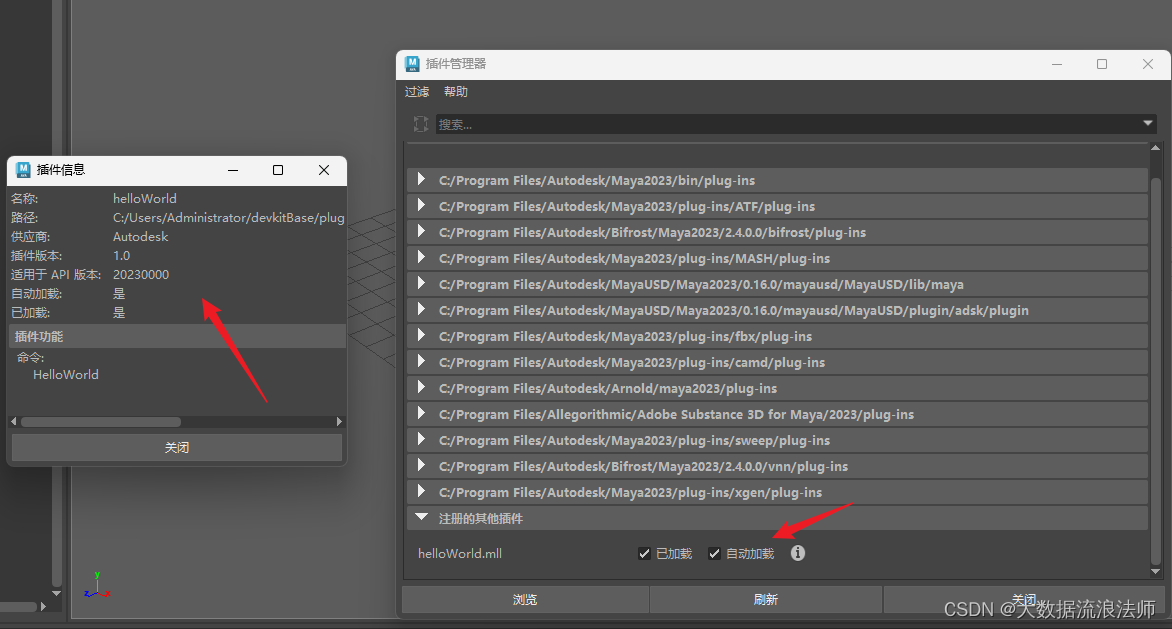The image size is (1172, 629).
Task: Click the right scroll arrow in 插件信息
Action: pyautogui.click(x=339, y=421)
